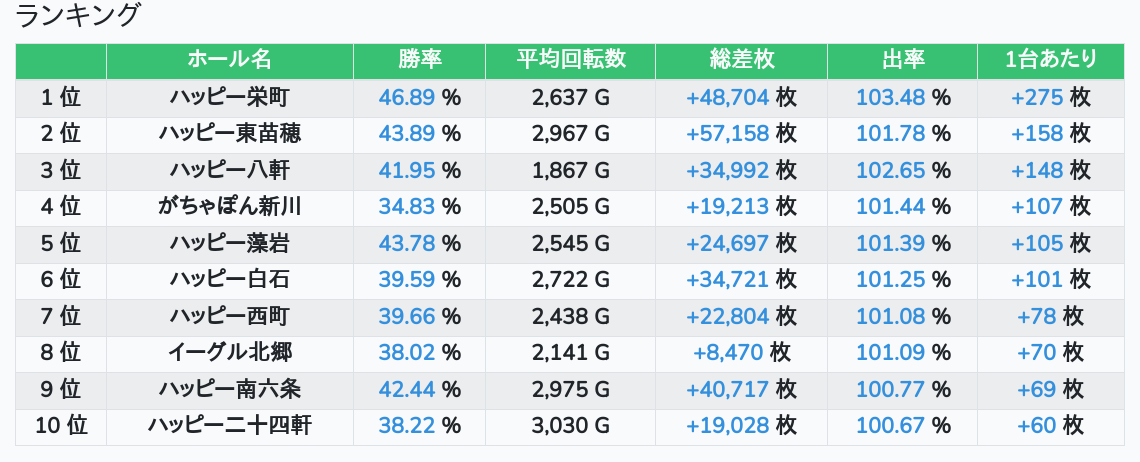Click the 1台あたり column header

pos(1050,60)
